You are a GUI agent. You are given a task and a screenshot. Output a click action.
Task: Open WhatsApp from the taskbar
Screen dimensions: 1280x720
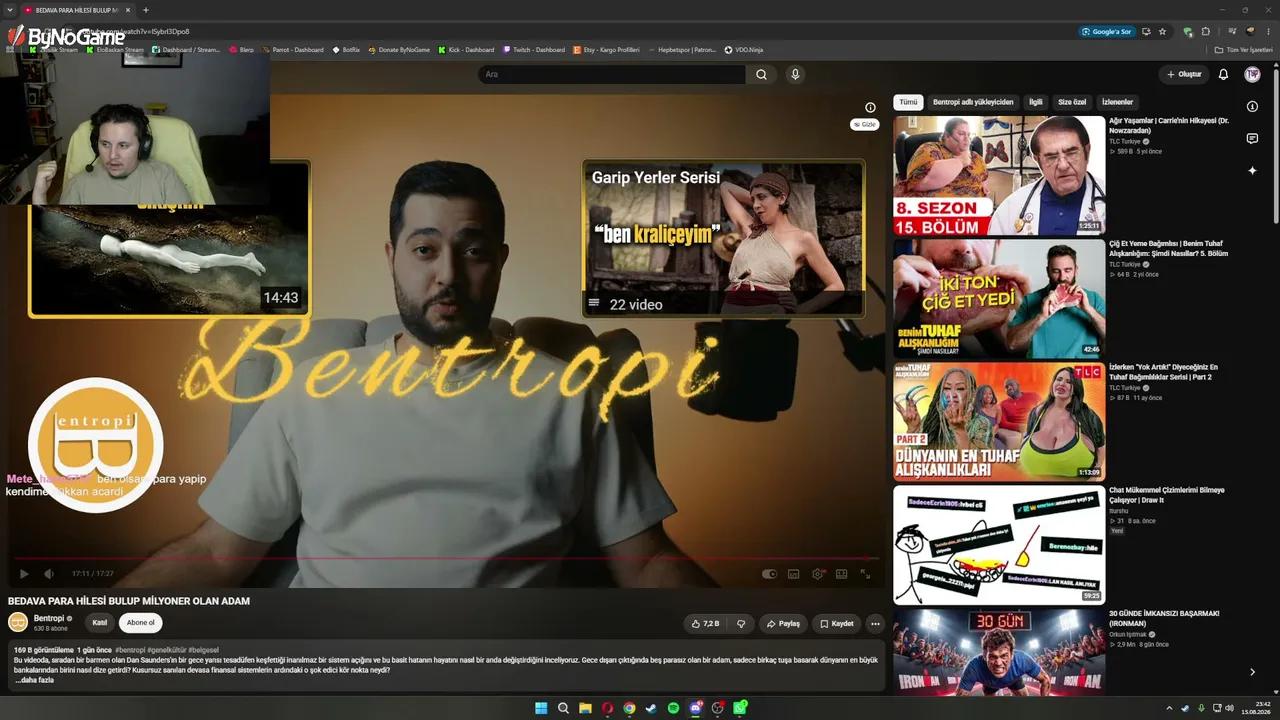point(739,708)
